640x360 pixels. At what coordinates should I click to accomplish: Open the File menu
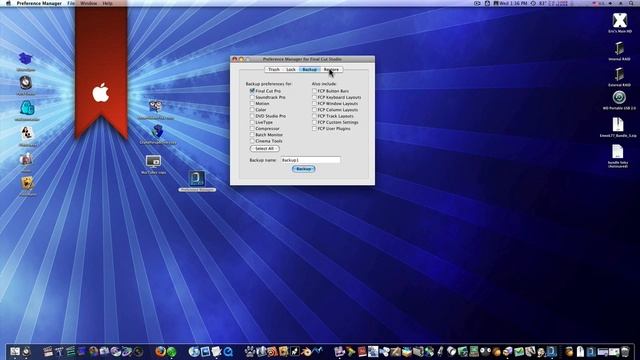click(71, 3)
